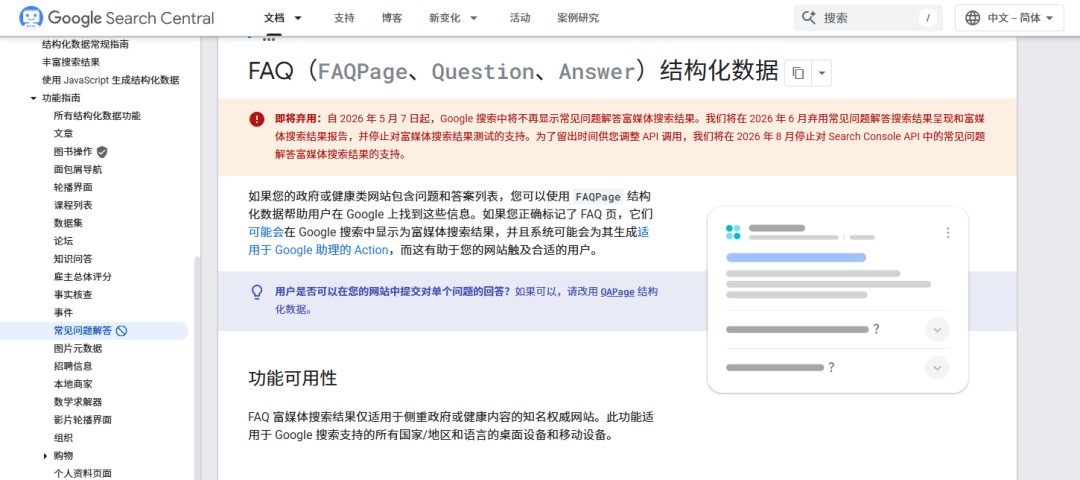Select 数学求解器 in the sidebar
The height and width of the screenshot is (480, 1080).
[x=78, y=402]
